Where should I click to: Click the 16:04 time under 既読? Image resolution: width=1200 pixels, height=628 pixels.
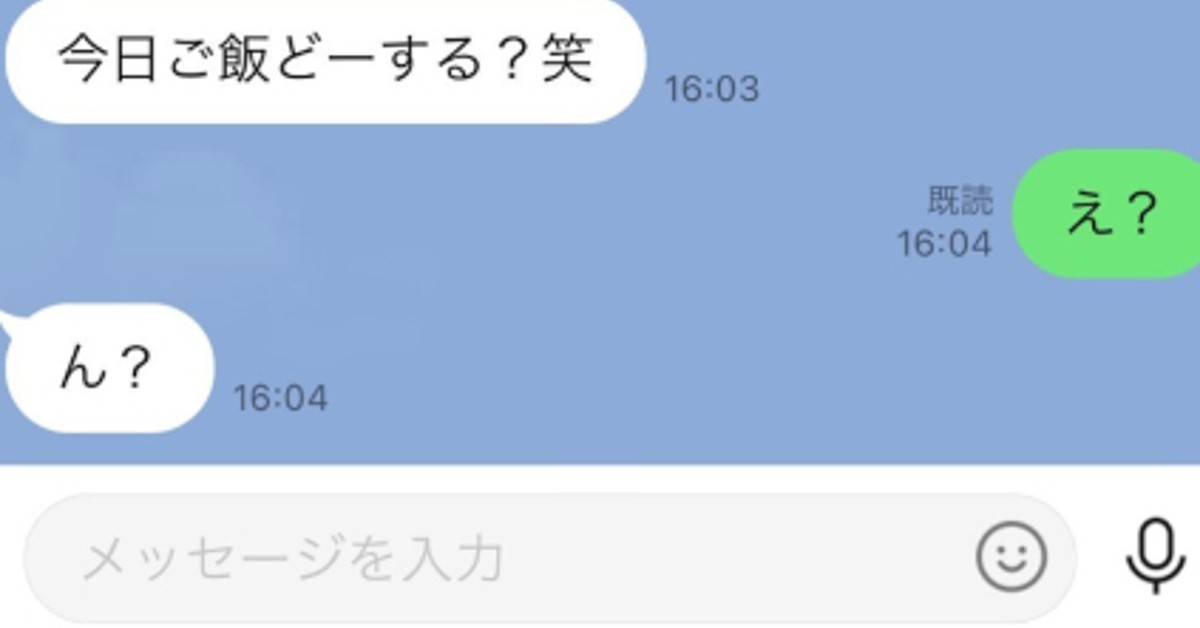click(x=944, y=243)
